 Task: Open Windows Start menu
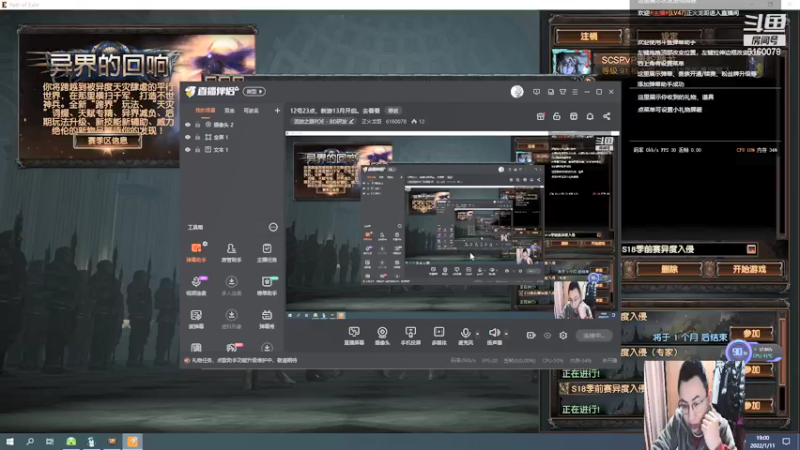tap(10, 441)
